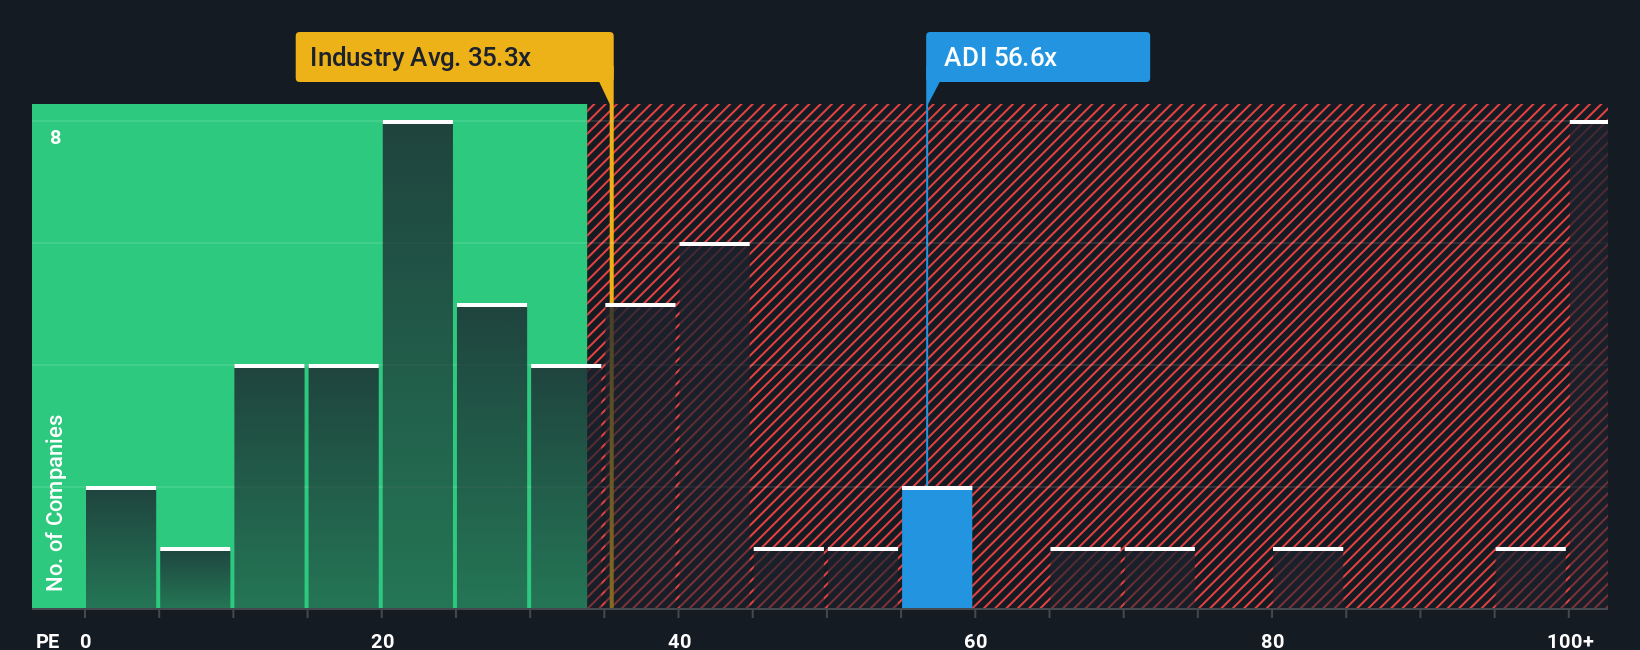The width and height of the screenshot is (1640, 650).
Task: Click the bar for the 10-15 PE range
Action: pos(269,487)
